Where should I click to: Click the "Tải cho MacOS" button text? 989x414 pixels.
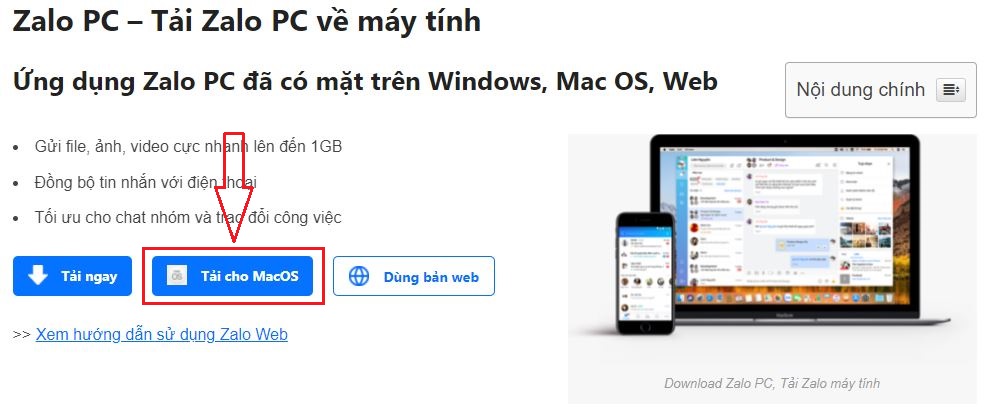[x=250, y=276]
